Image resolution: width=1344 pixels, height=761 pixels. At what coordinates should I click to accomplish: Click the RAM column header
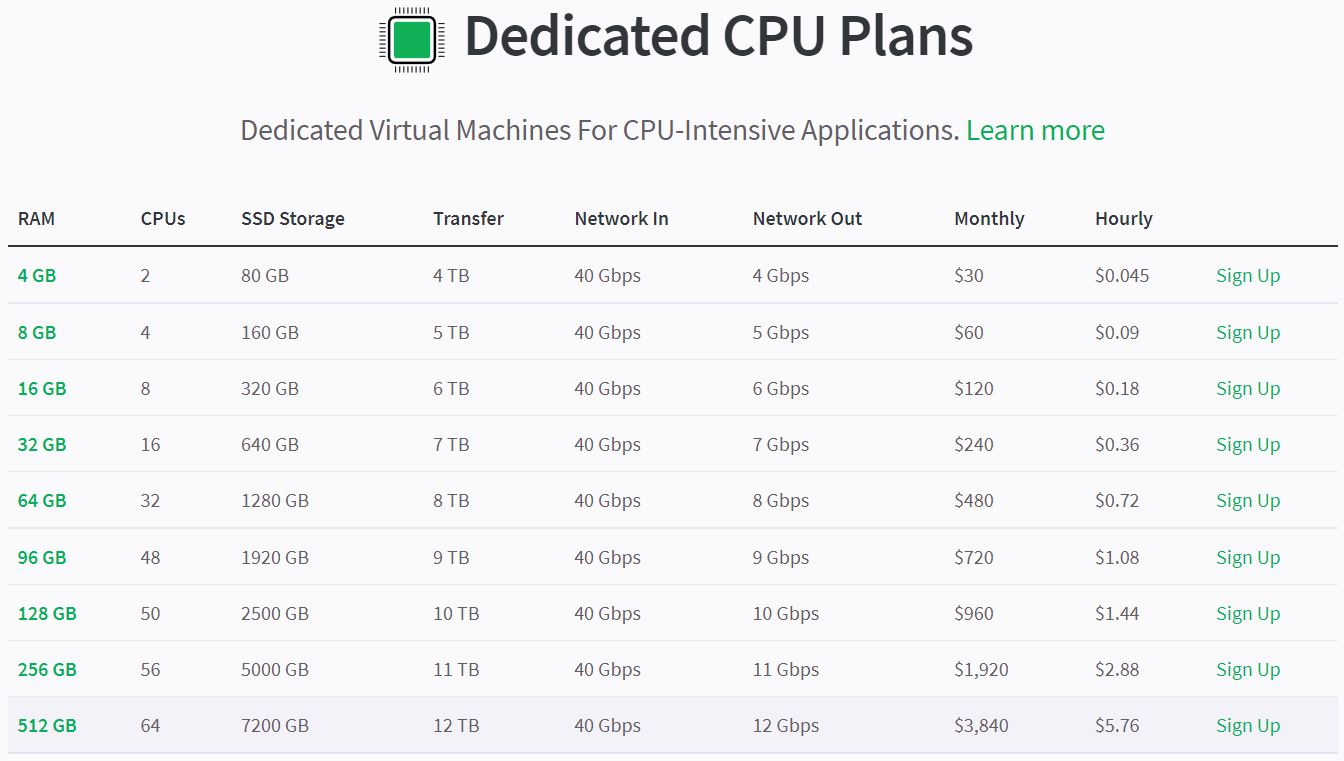(36, 218)
